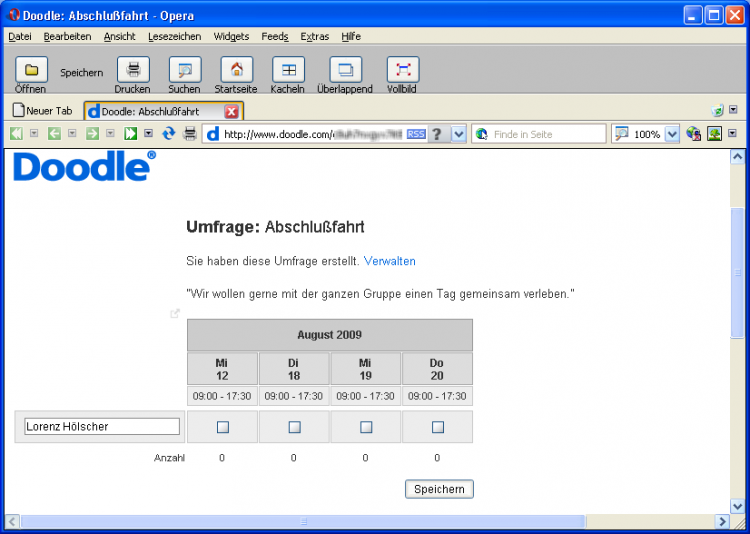Follow the Verwalten link
The height and width of the screenshot is (534, 750).
tap(390, 261)
